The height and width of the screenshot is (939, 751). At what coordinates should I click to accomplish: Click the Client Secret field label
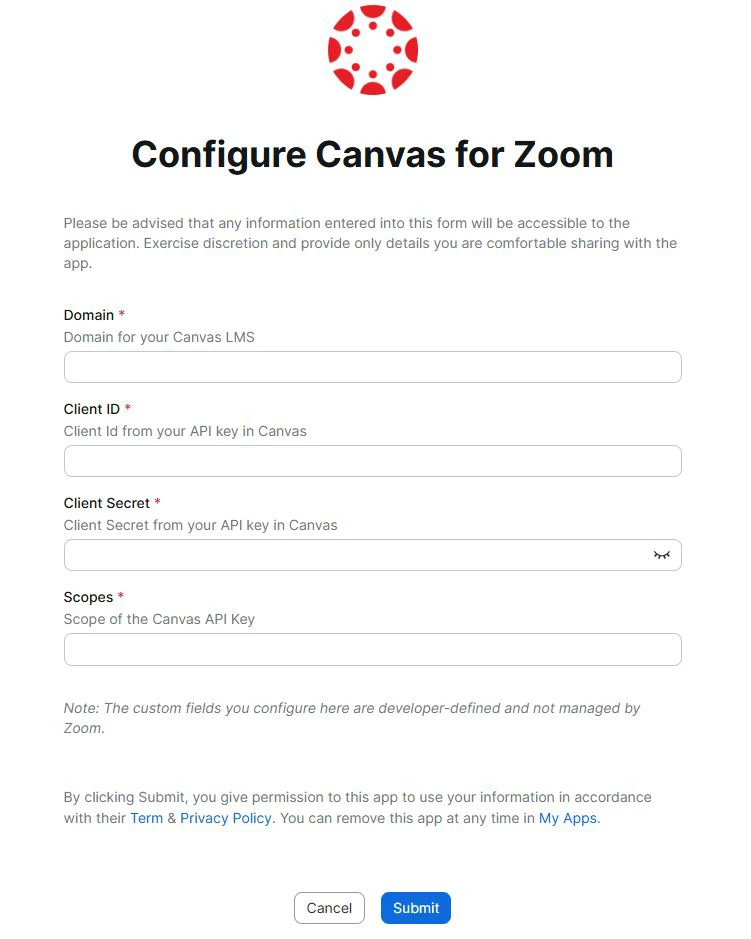[107, 503]
